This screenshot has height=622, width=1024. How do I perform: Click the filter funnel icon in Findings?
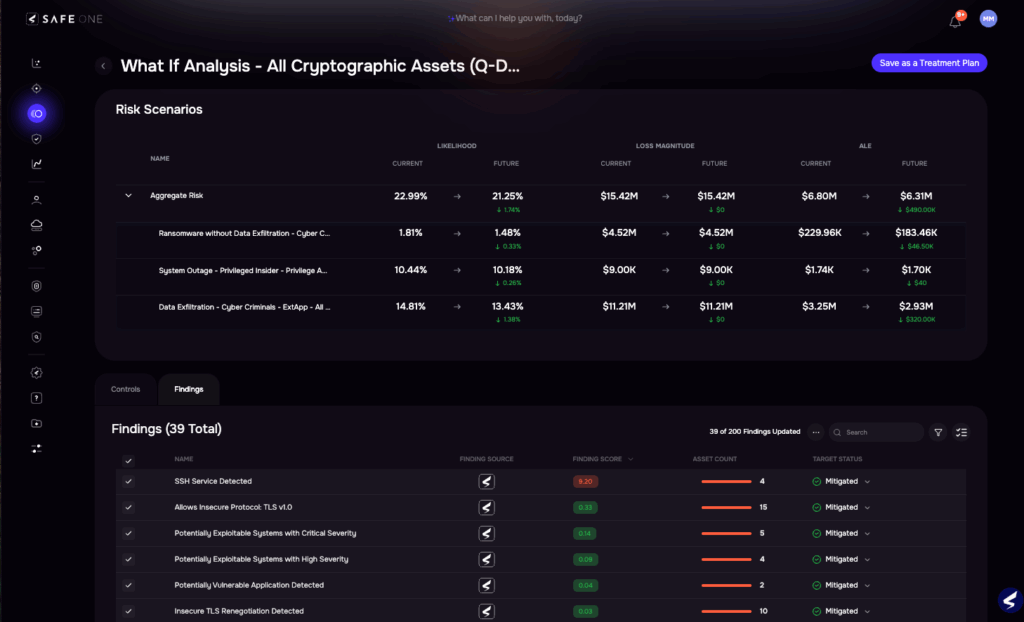point(938,433)
